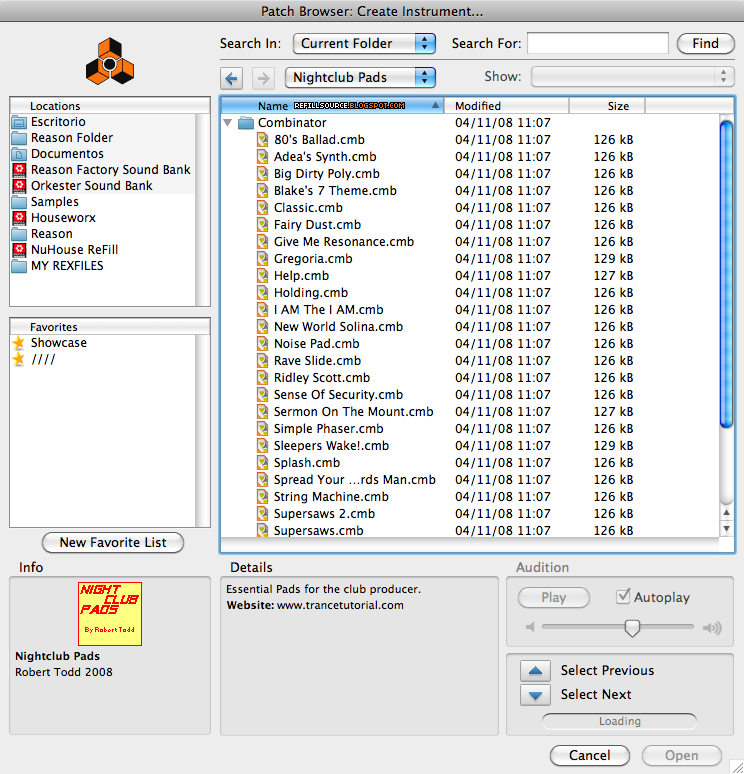Select the Escritorio desktop location icon
This screenshot has height=774, width=744.
pyautogui.click(x=19, y=122)
